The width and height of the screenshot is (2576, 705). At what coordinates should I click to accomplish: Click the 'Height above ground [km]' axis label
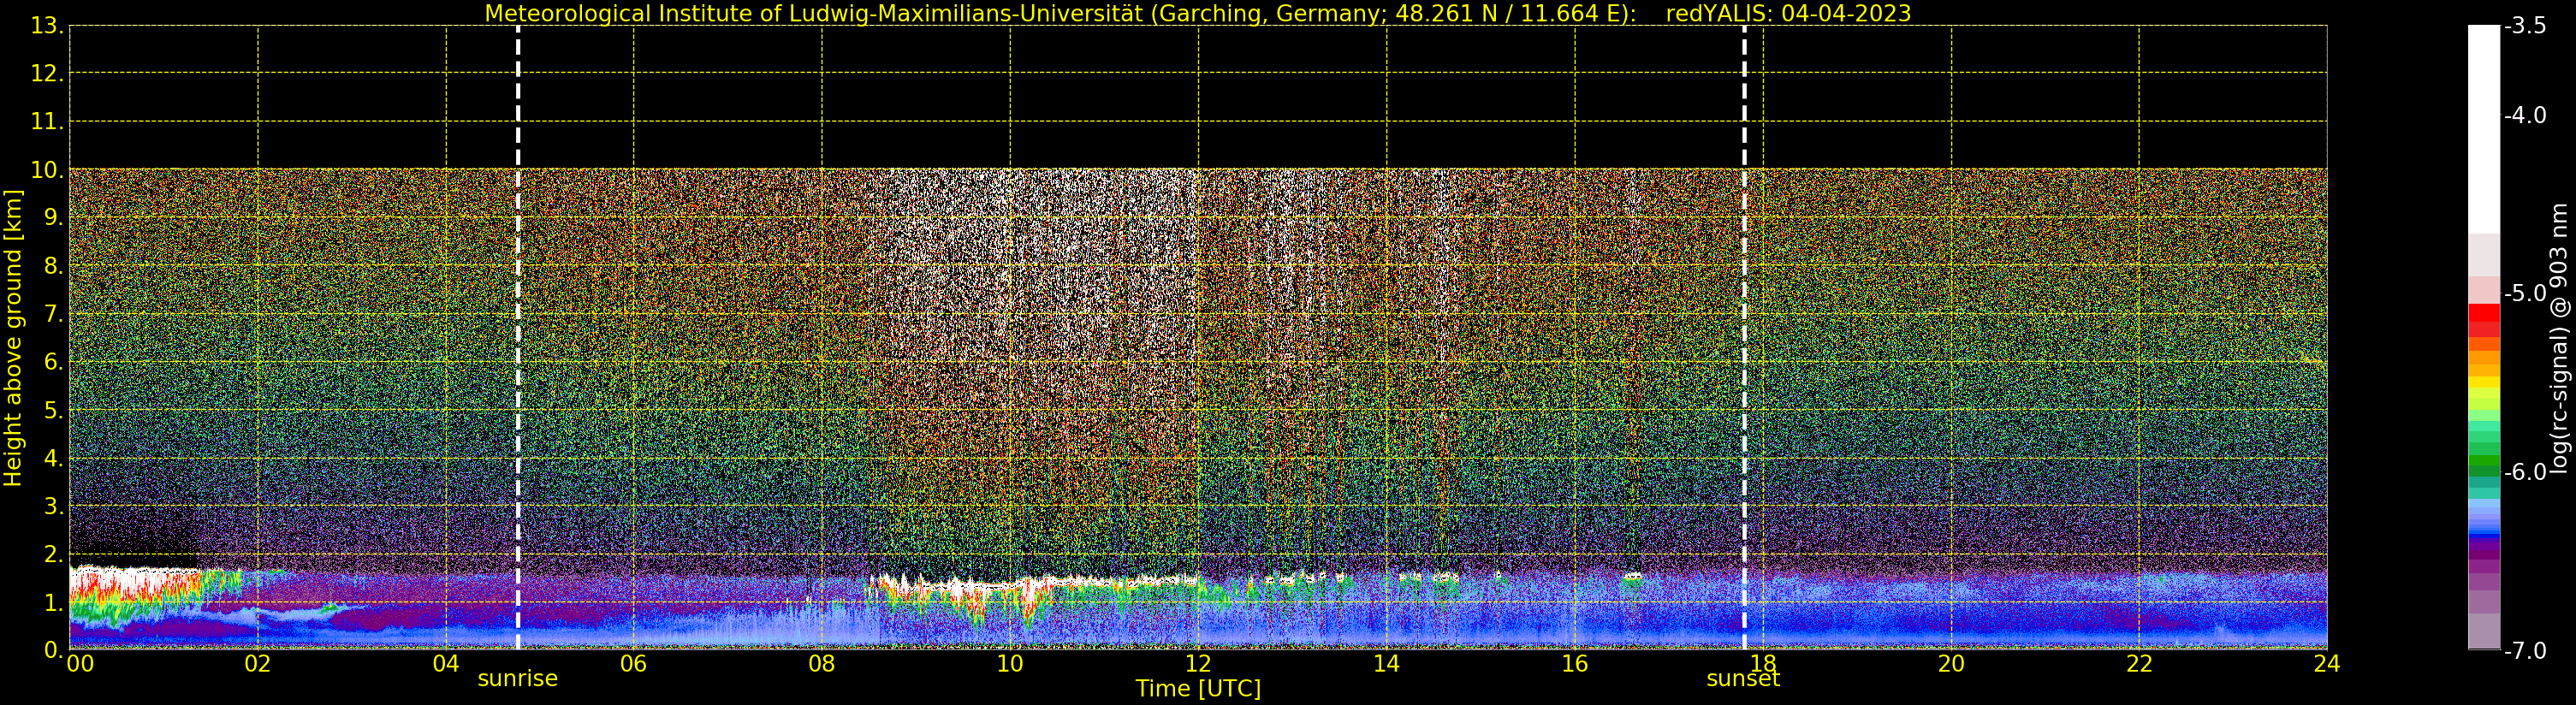(x=13, y=338)
